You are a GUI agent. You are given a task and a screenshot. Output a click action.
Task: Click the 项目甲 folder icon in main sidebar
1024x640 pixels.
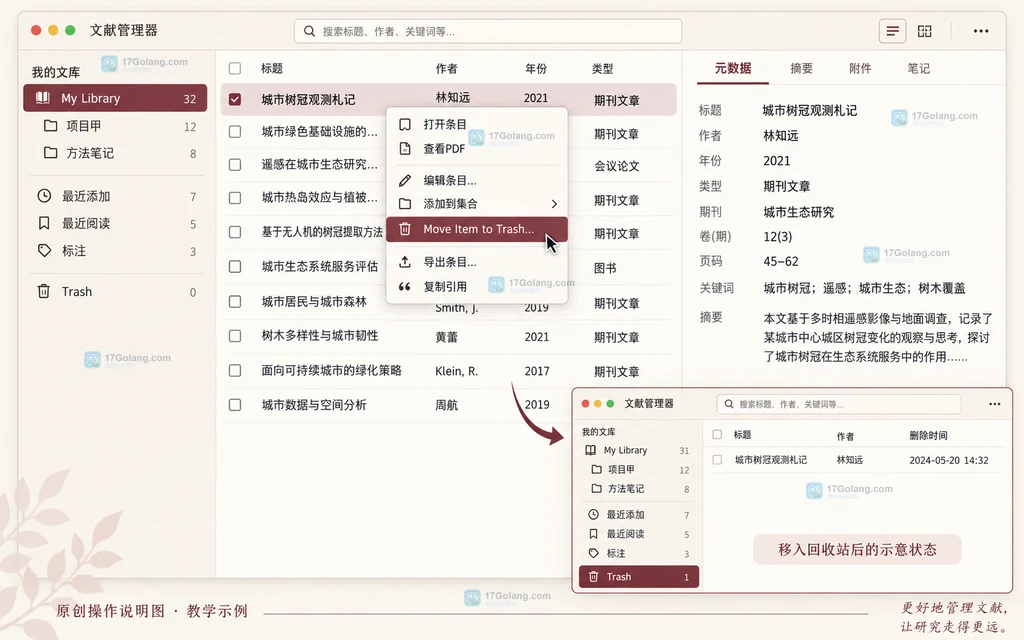point(50,125)
